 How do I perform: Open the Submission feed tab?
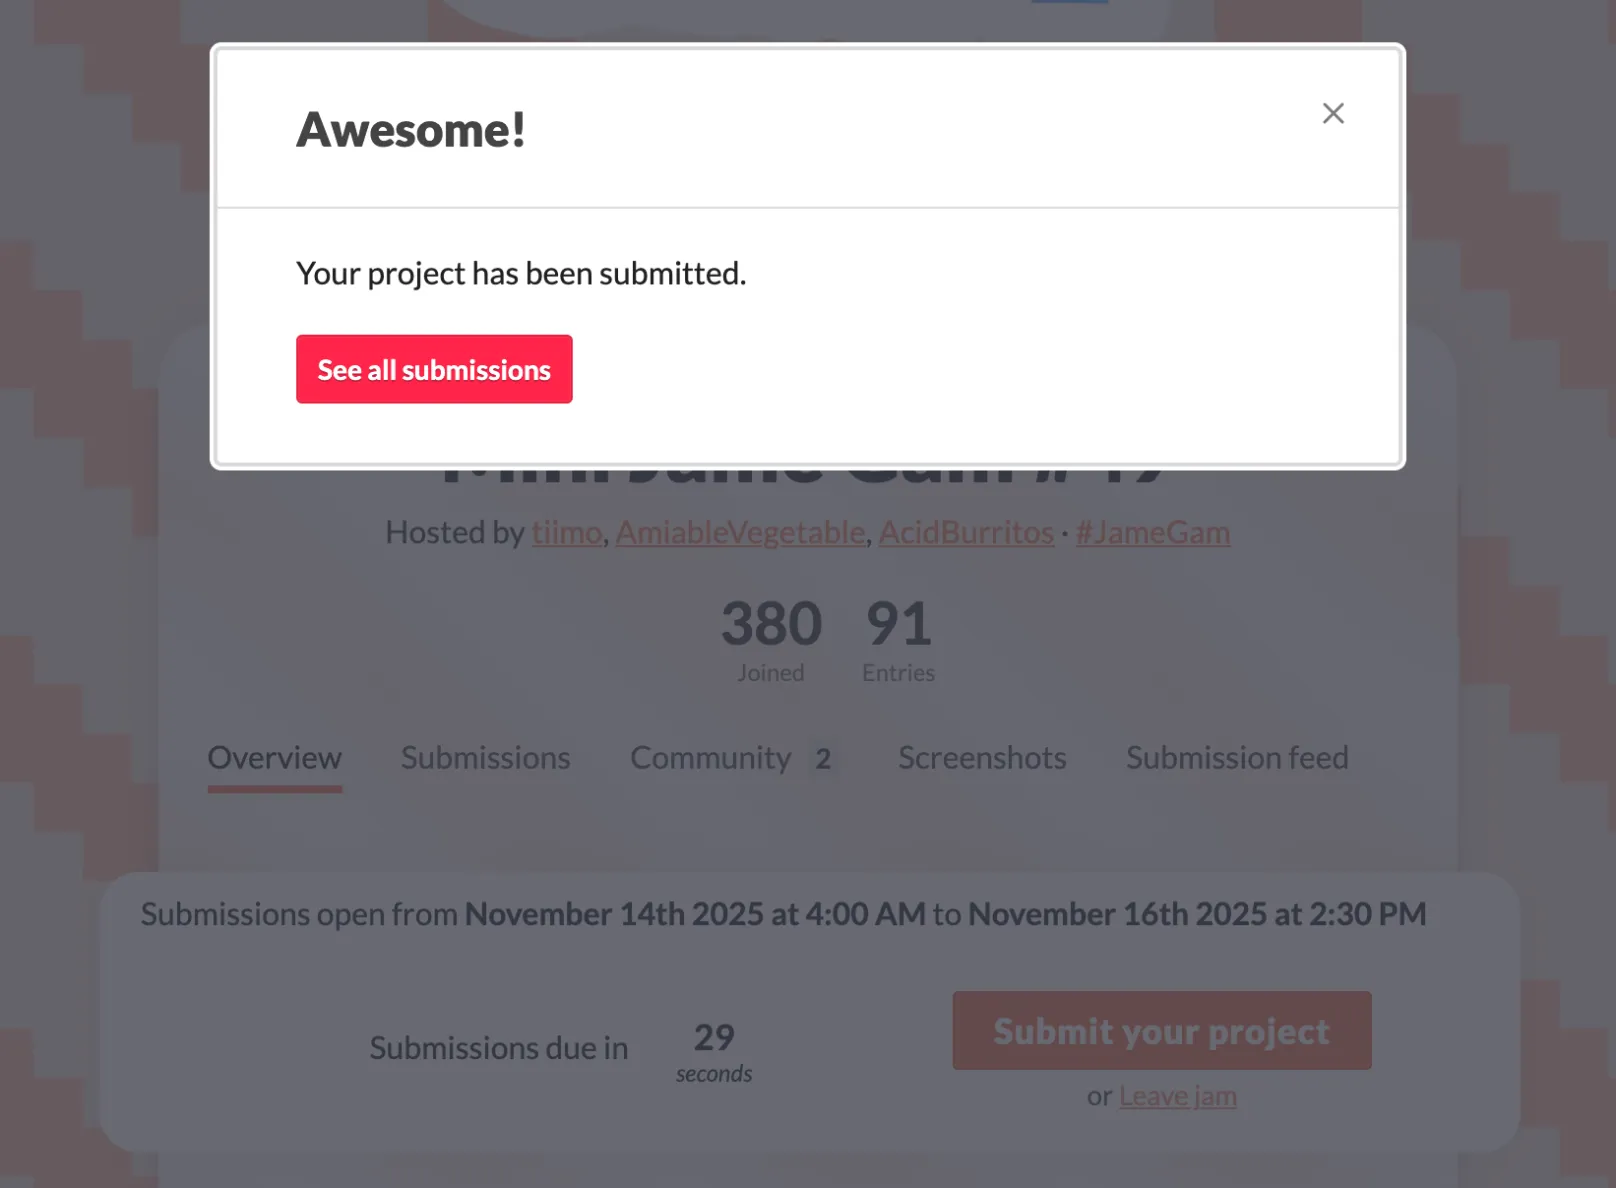coord(1237,758)
